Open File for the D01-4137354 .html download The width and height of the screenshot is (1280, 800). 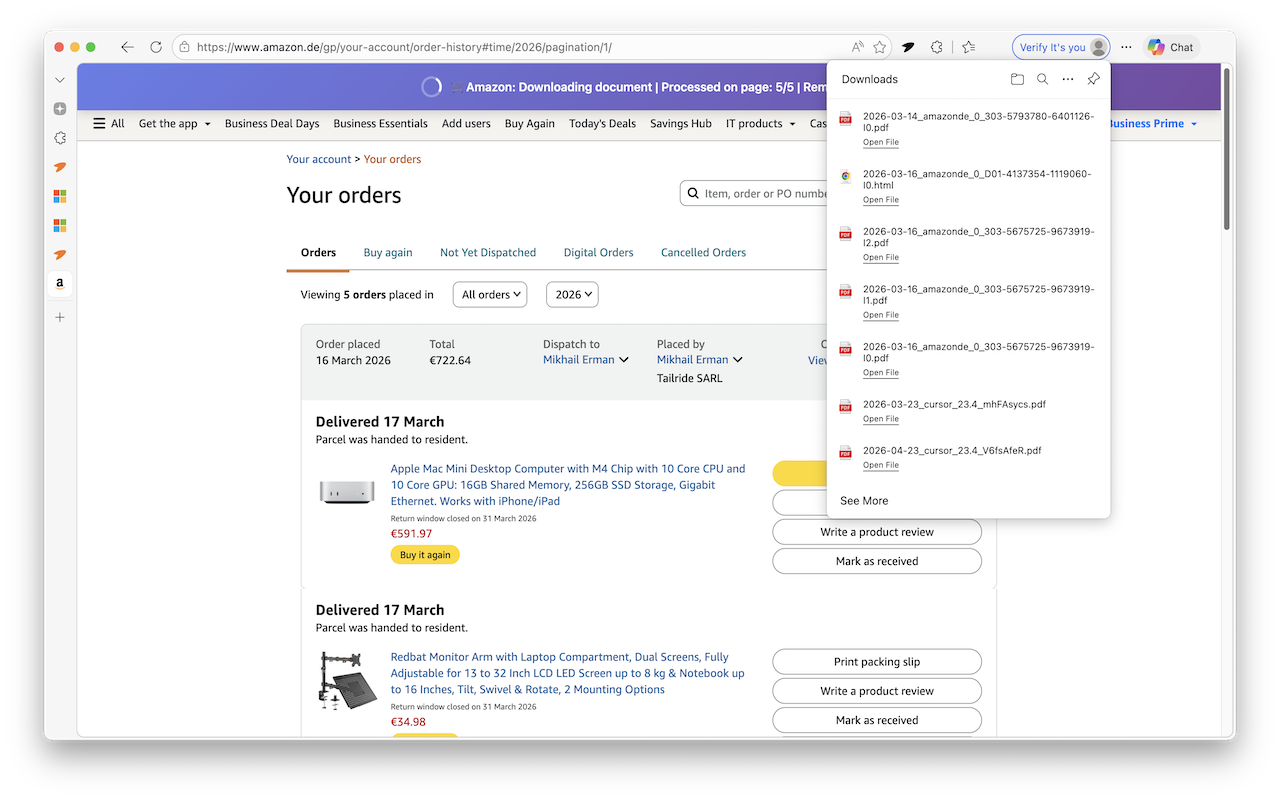(881, 200)
